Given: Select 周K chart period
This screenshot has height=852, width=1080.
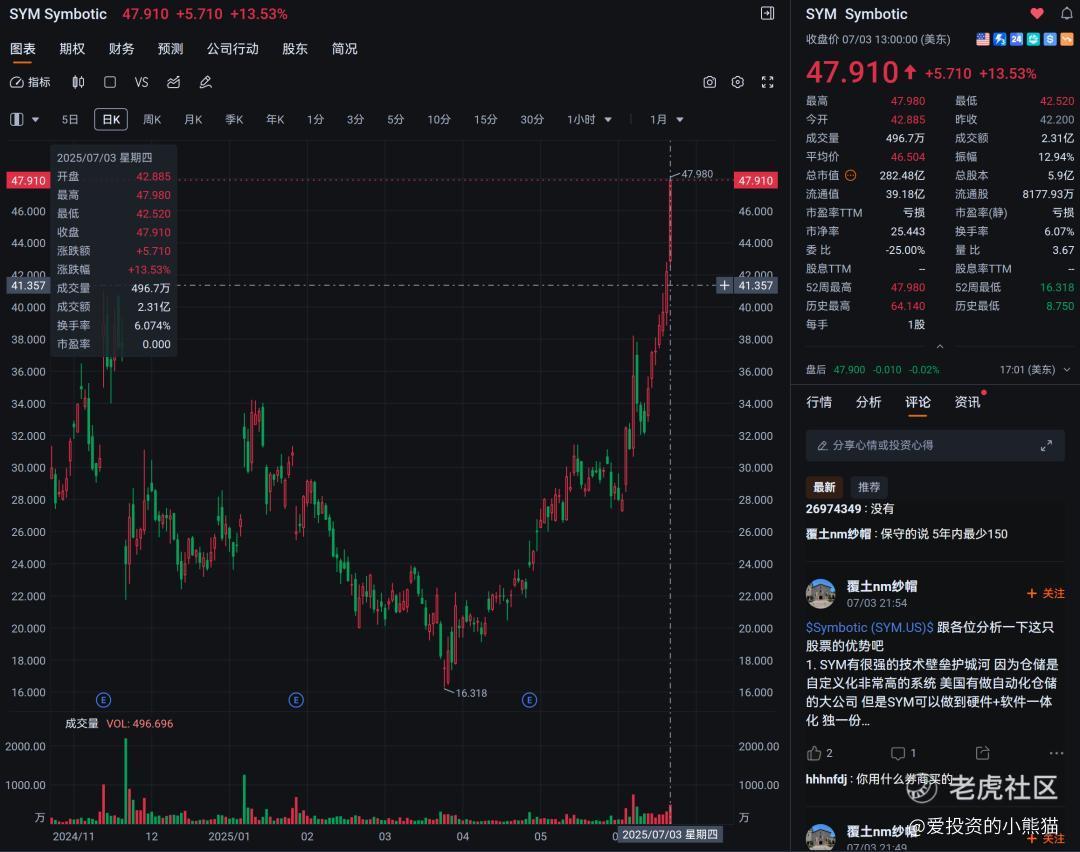Looking at the screenshot, I should coord(152,119).
